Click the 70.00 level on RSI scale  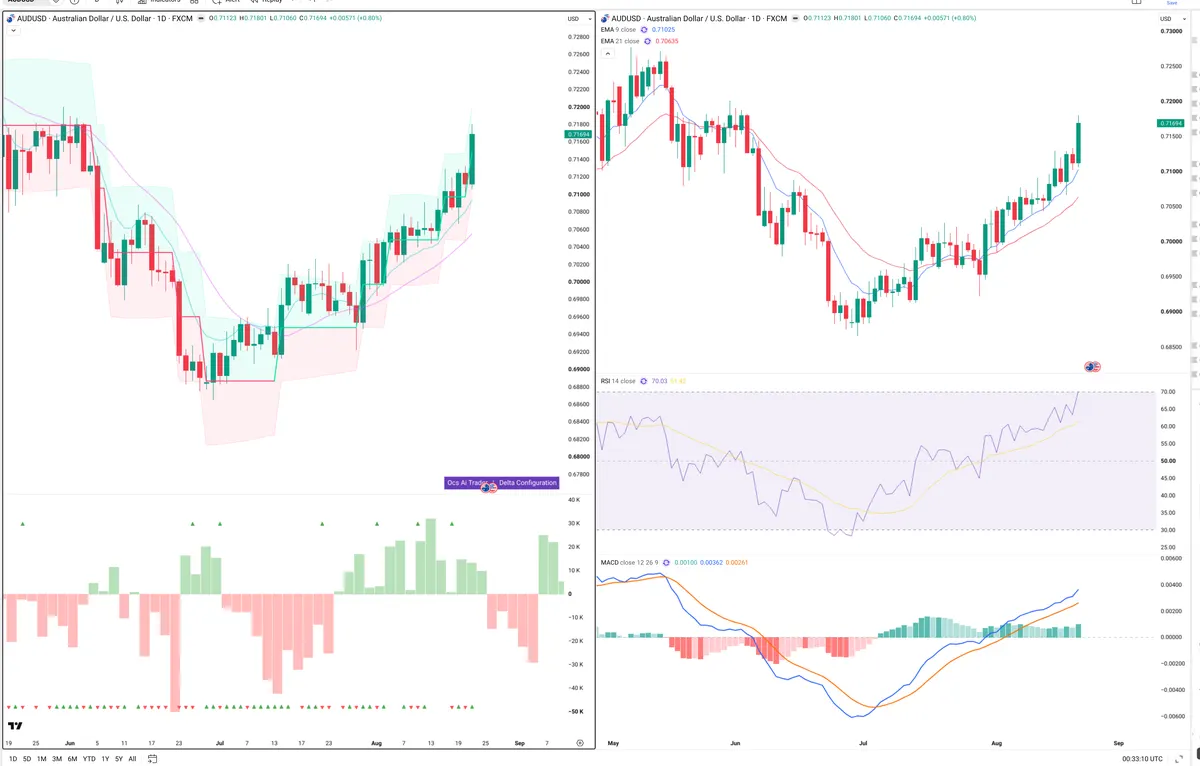(x=1169, y=392)
